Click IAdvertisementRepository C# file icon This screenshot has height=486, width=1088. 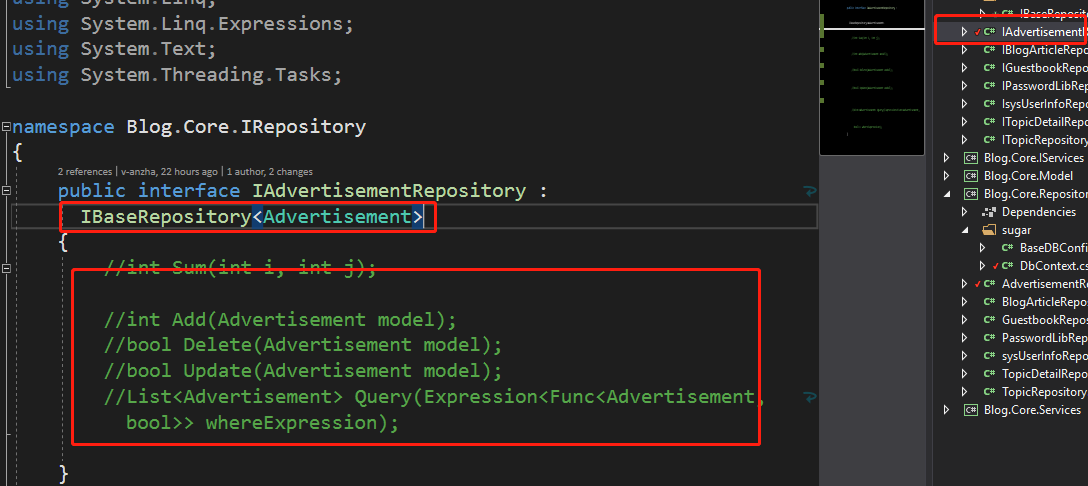click(989, 32)
